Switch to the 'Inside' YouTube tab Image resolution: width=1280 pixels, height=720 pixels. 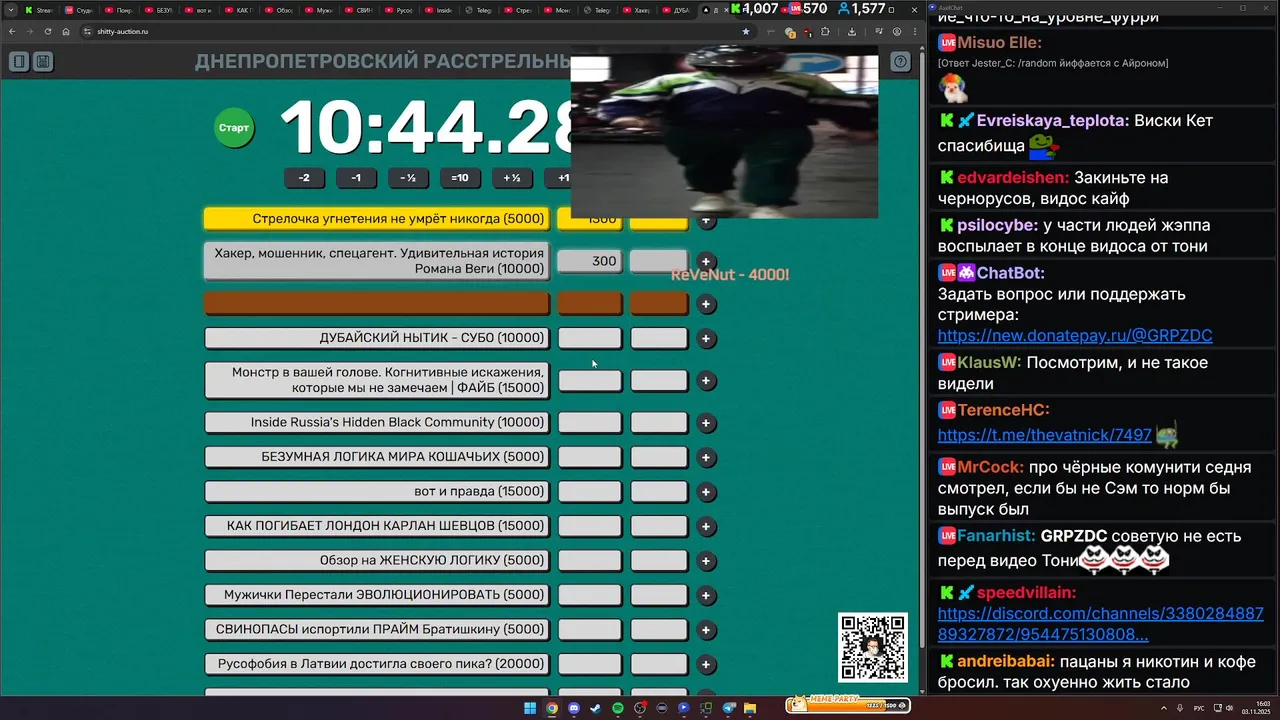click(439, 10)
